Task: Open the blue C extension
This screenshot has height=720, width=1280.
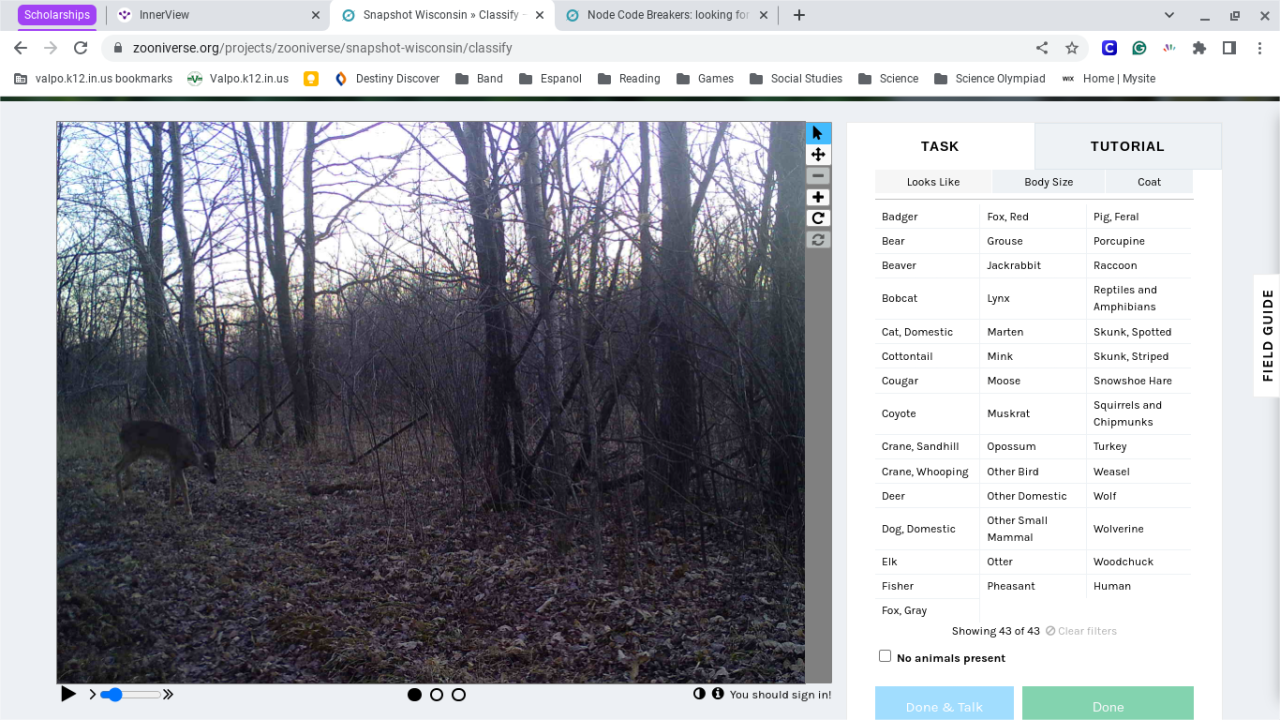Action: (1109, 48)
